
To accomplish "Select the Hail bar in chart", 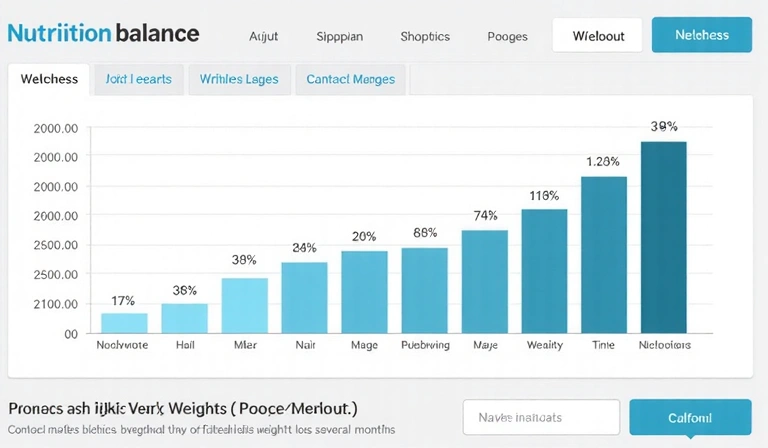I will pos(184,318).
